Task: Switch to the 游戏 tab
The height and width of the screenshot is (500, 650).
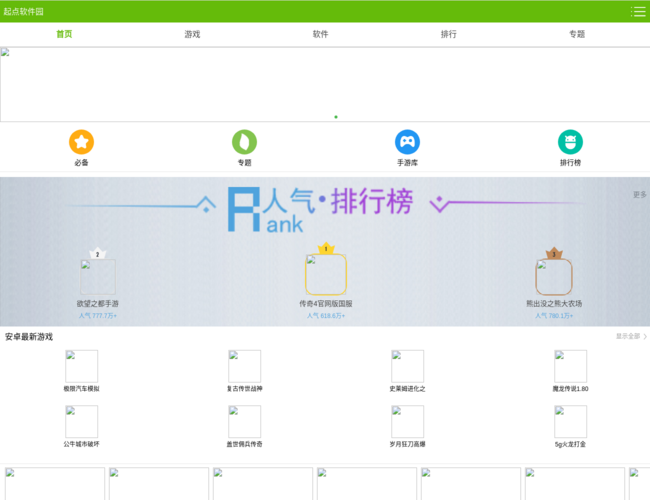Action: tap(192, 34)
